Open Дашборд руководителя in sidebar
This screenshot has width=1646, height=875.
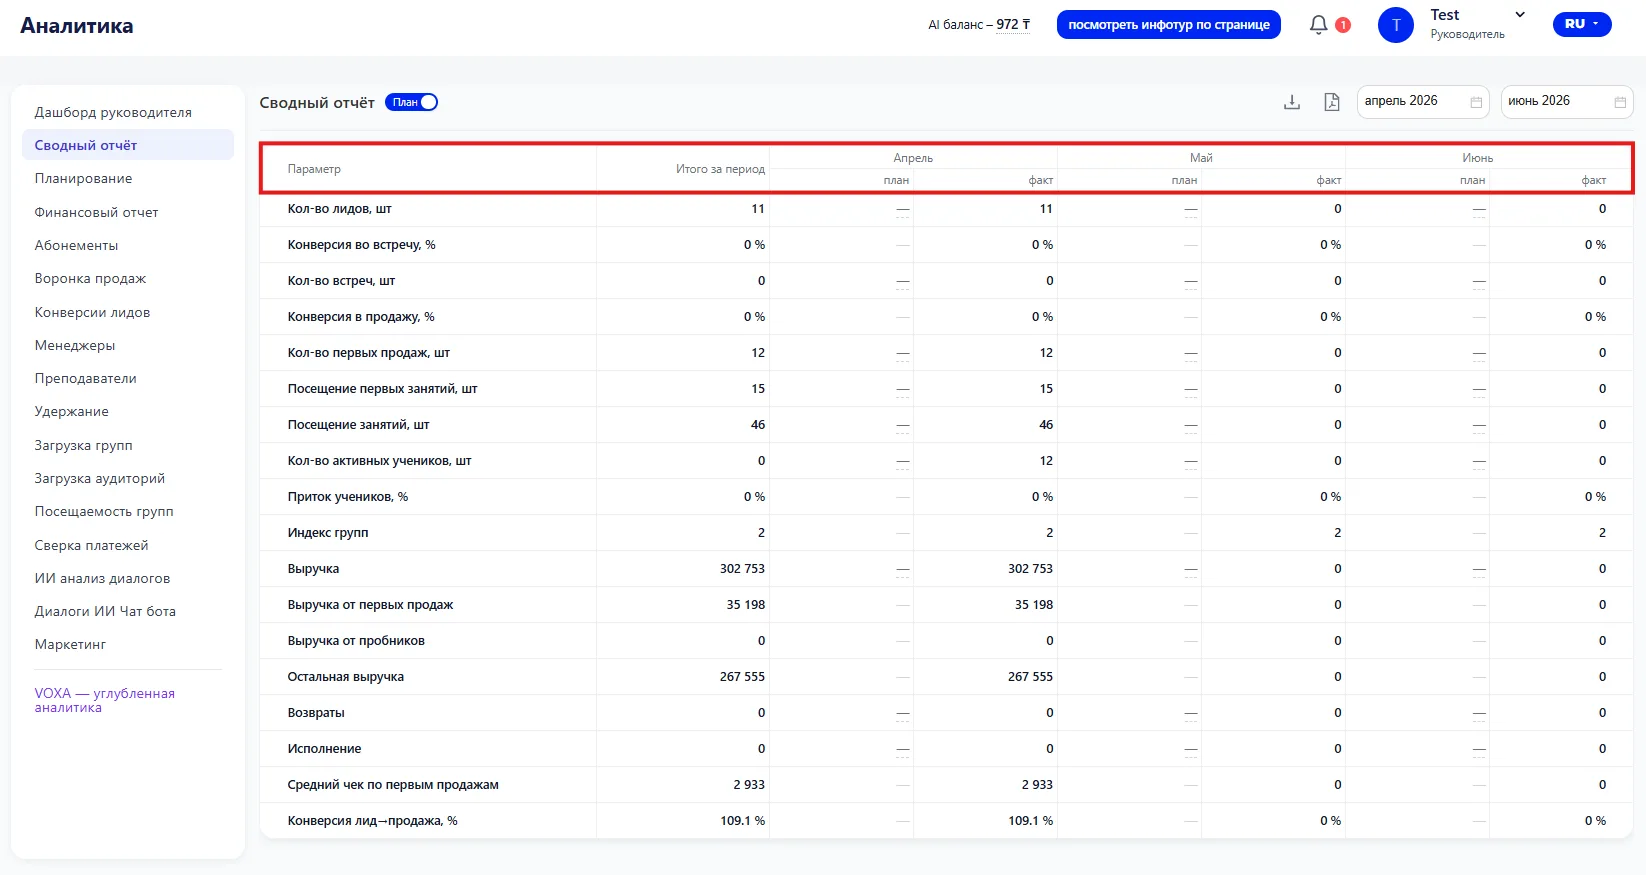click(113, 112)
